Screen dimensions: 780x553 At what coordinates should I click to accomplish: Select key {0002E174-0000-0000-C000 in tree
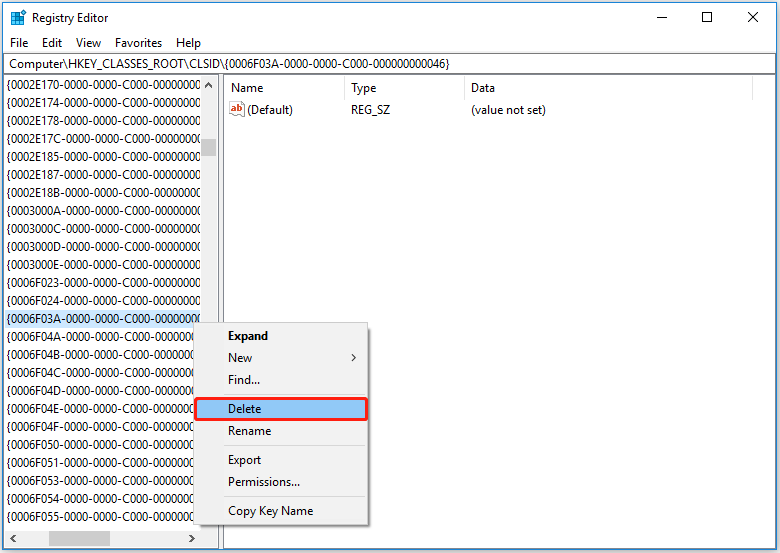pos(103,103)
